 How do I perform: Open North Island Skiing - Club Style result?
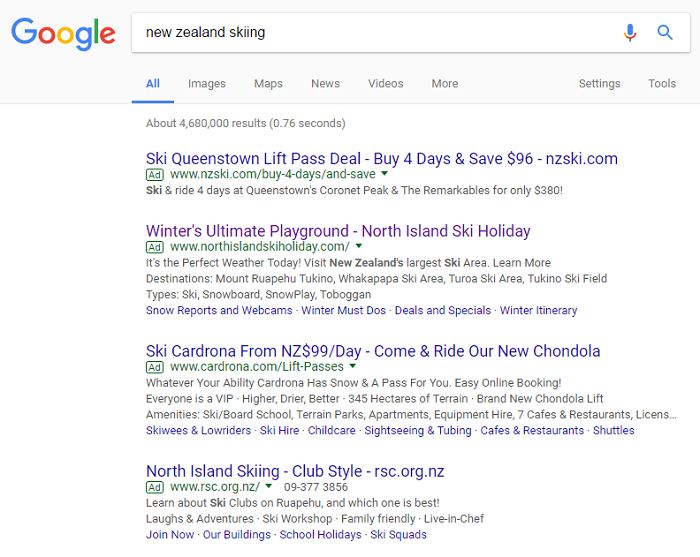295,471
